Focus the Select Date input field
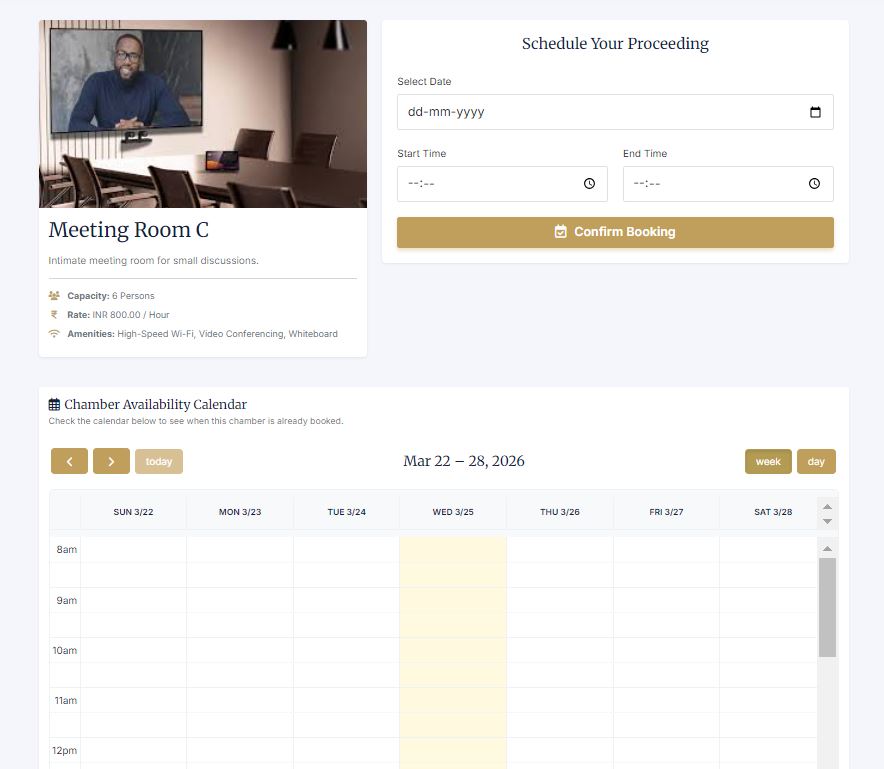Viewport: 884px width, 769px height. coord(600,112)
